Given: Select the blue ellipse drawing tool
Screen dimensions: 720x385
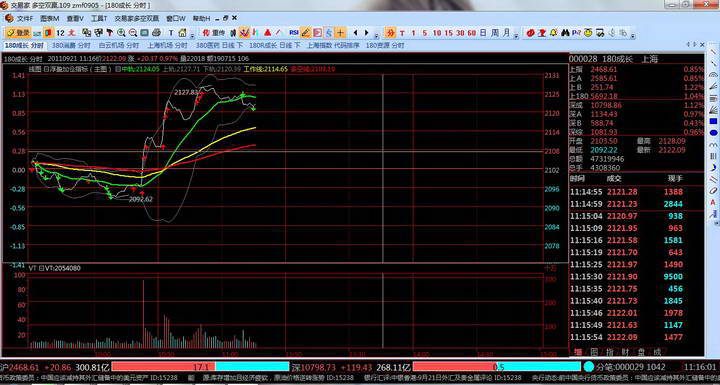Looking at the screenshot, I should pos(713,133).
